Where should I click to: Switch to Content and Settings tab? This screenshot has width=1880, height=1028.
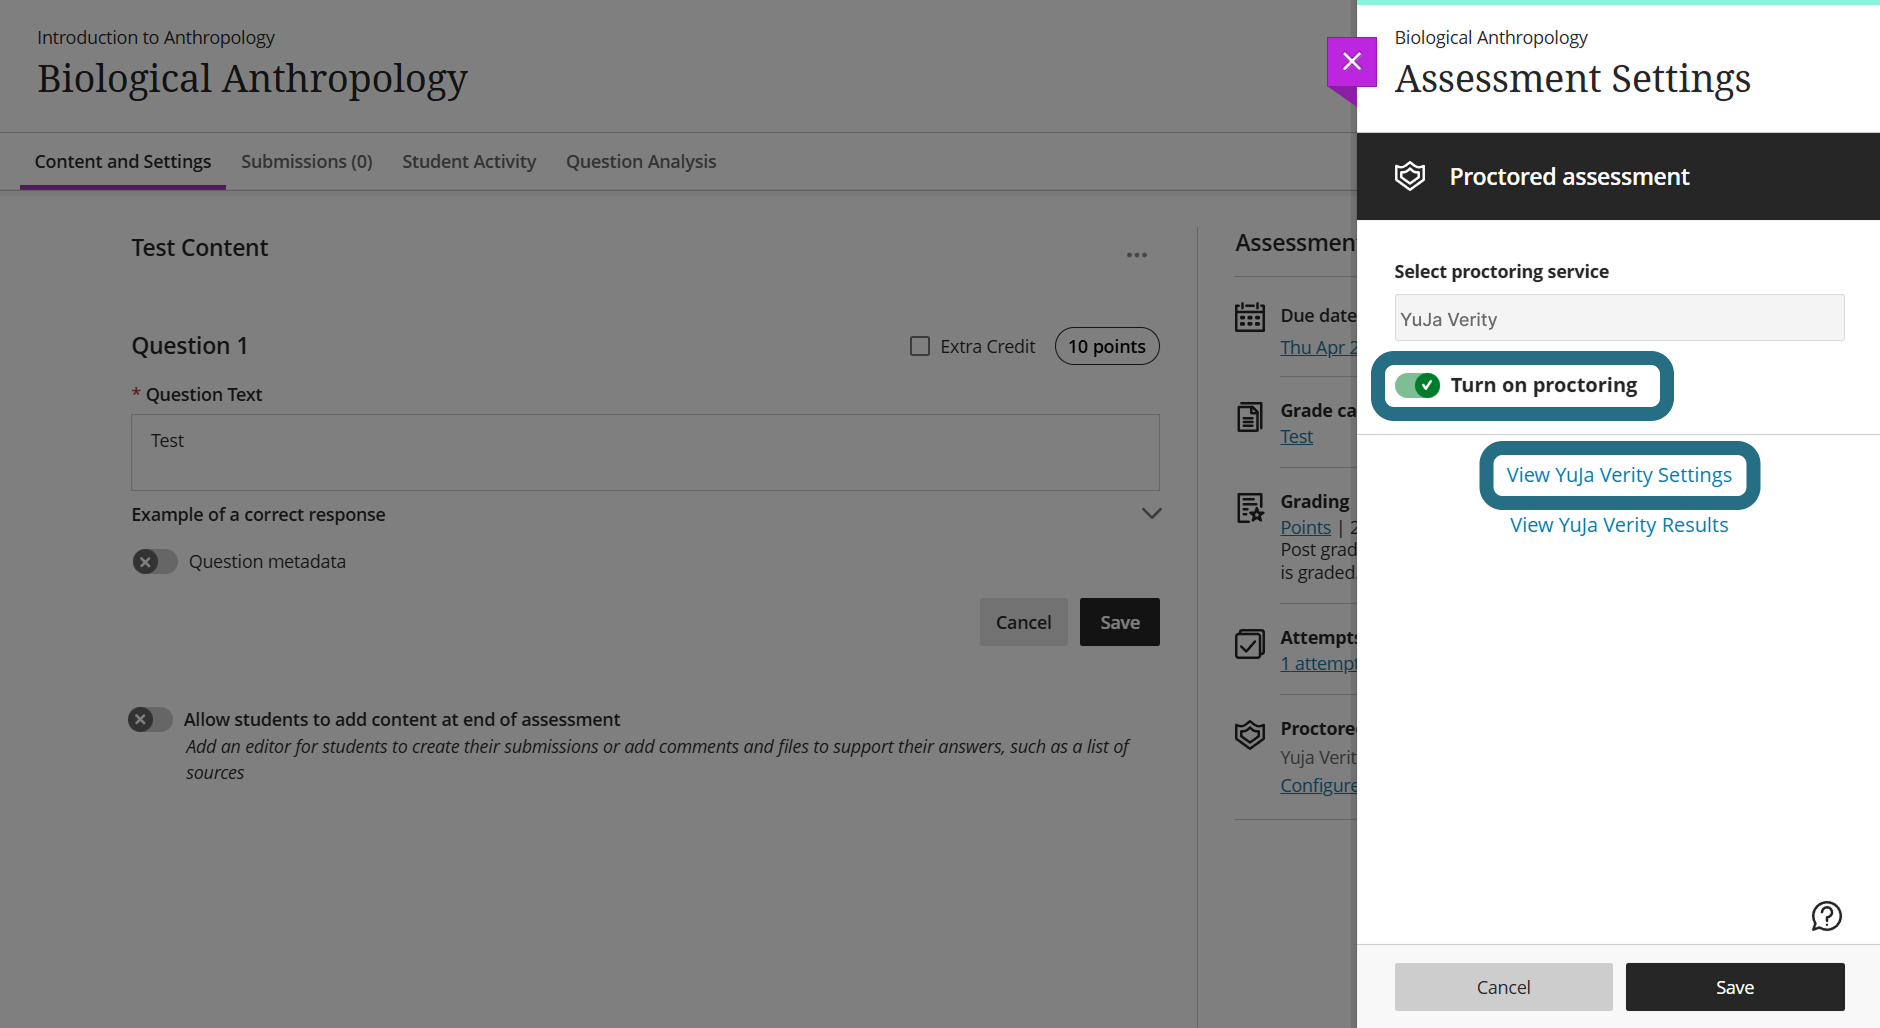click(123, 161)
